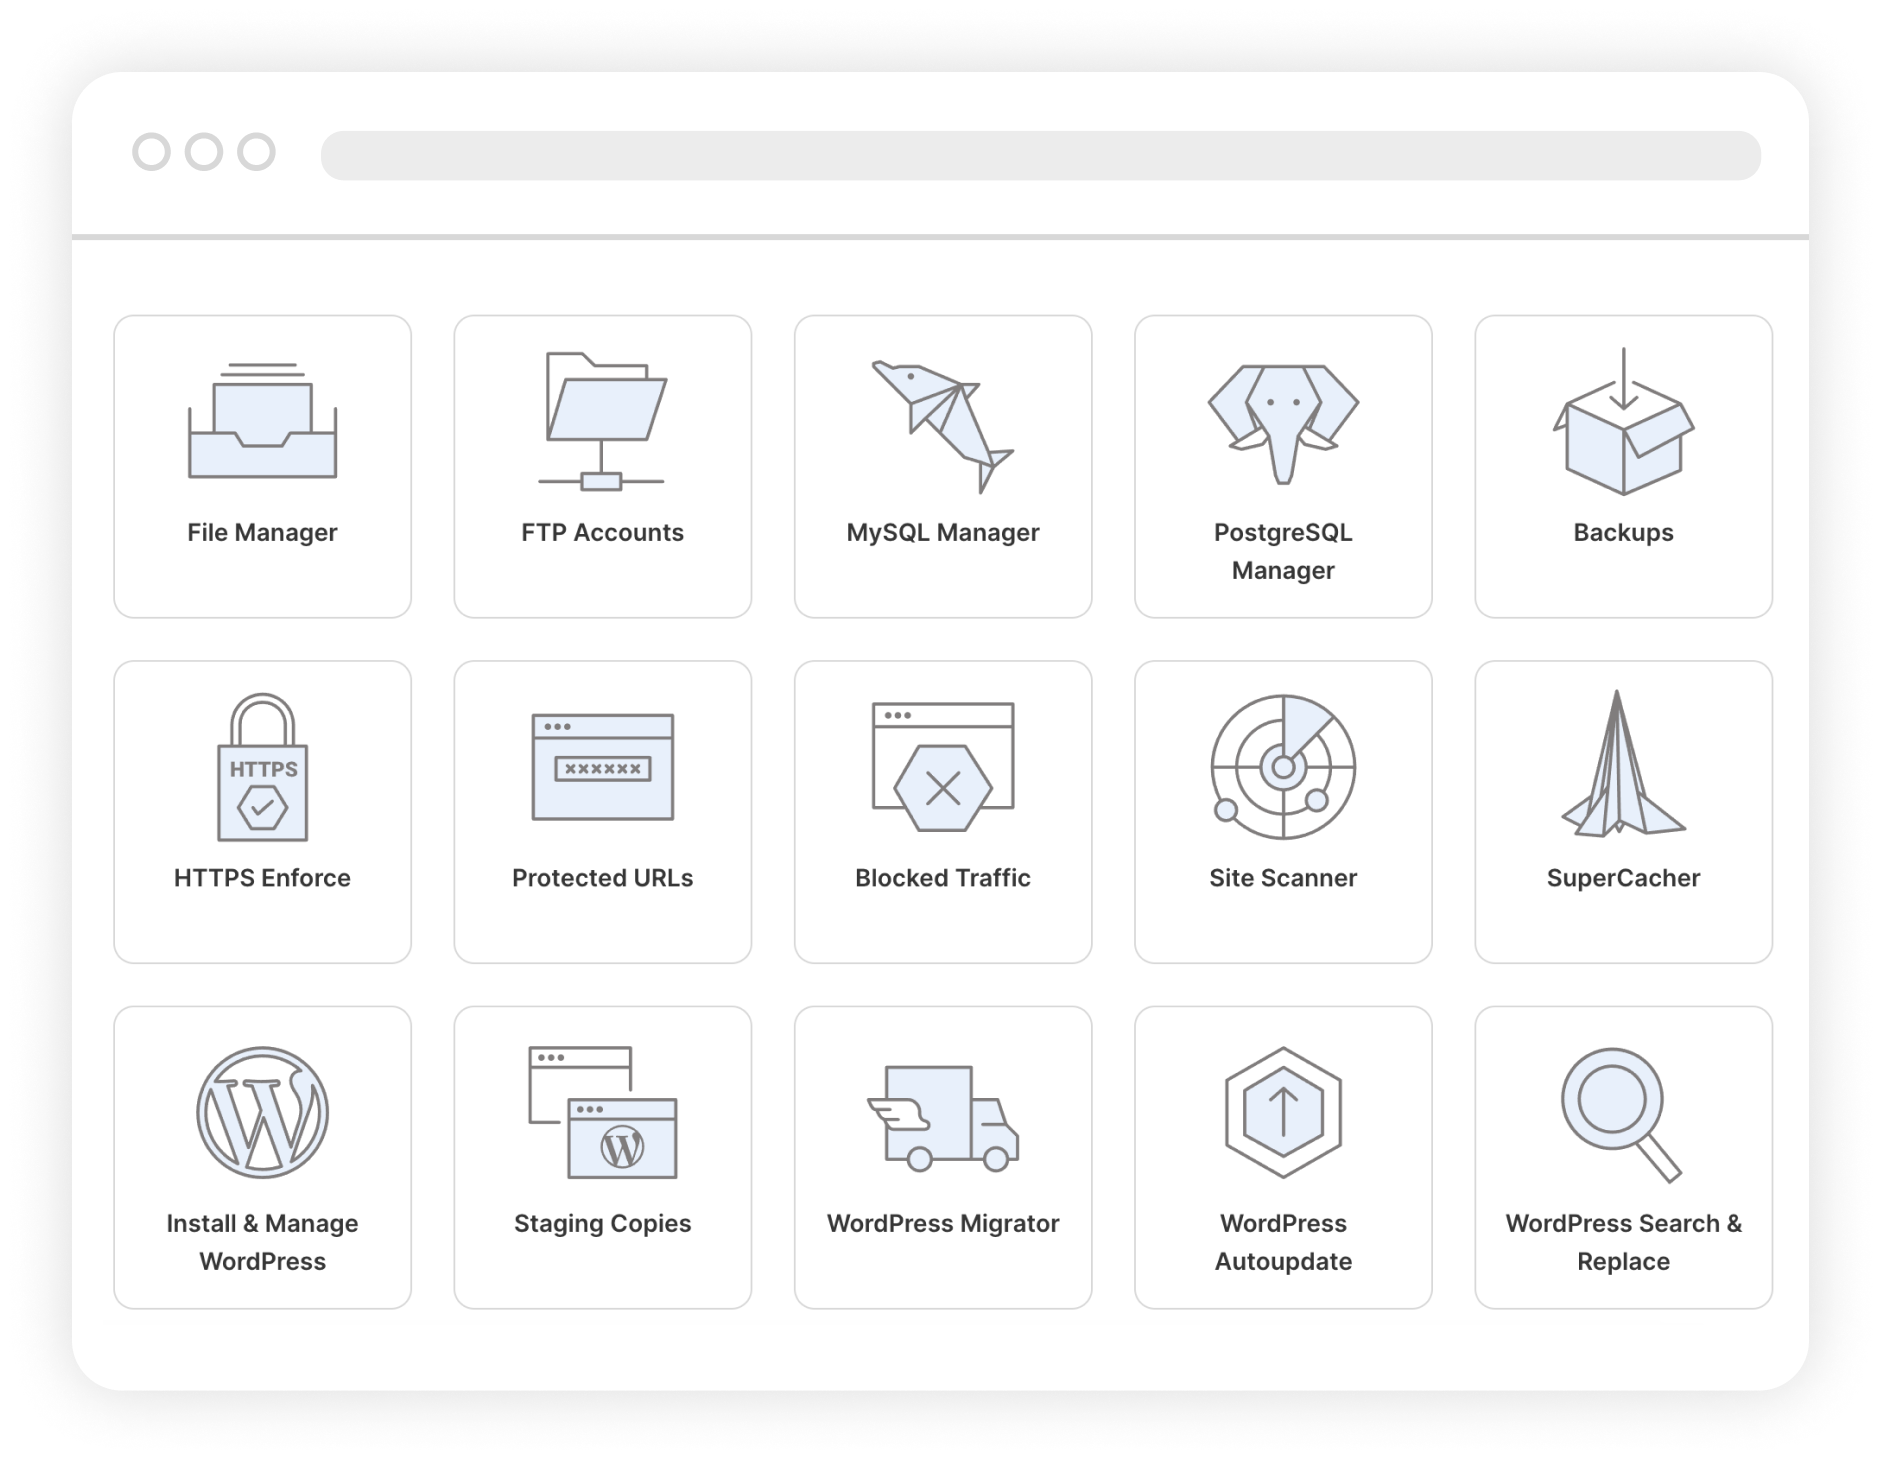
Task: Open the WordPress Autoupdate label
Action: pos(1283,1242)
